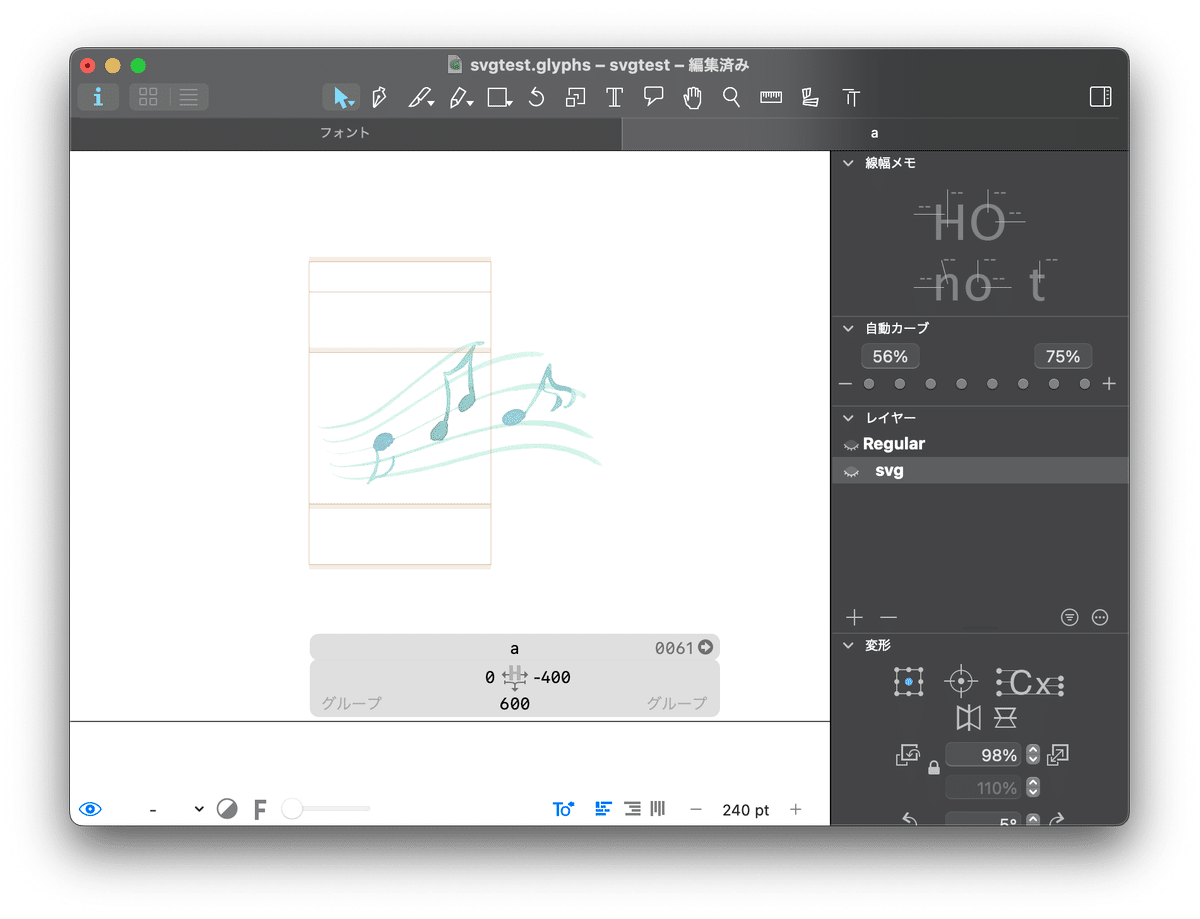The image size is (1200, 919).
Task: Switch to list view in toolbar
Action: click(x=188, y=97)
